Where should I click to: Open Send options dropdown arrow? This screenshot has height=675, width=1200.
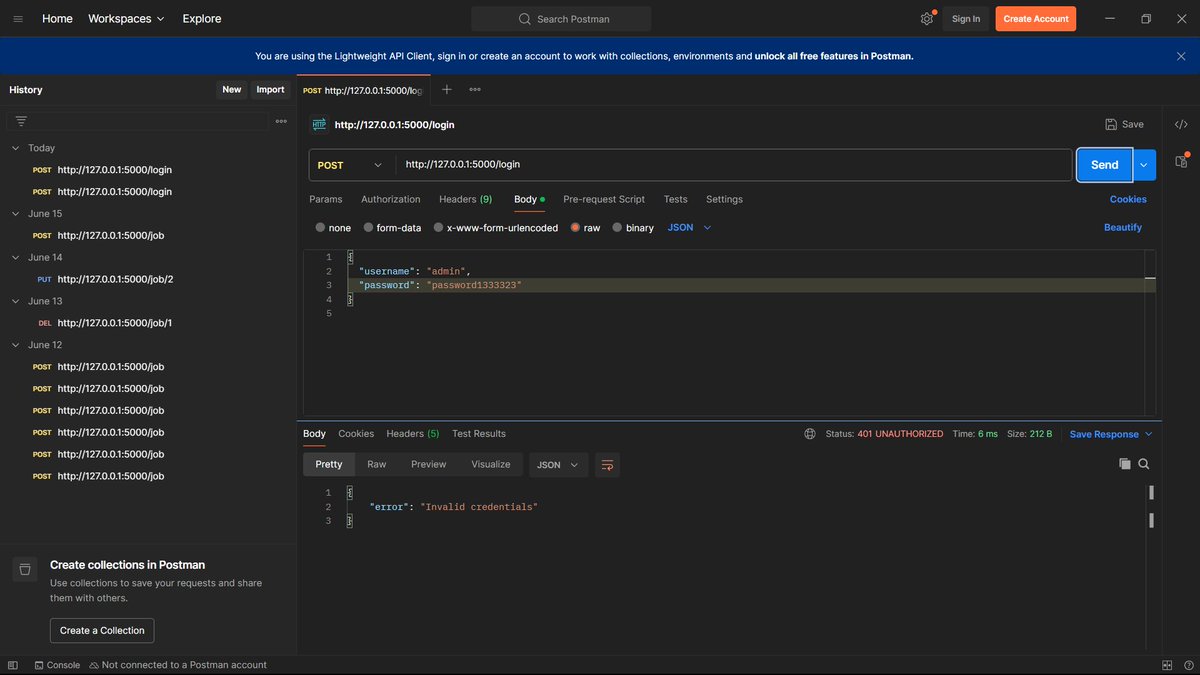pos(1144,165)
